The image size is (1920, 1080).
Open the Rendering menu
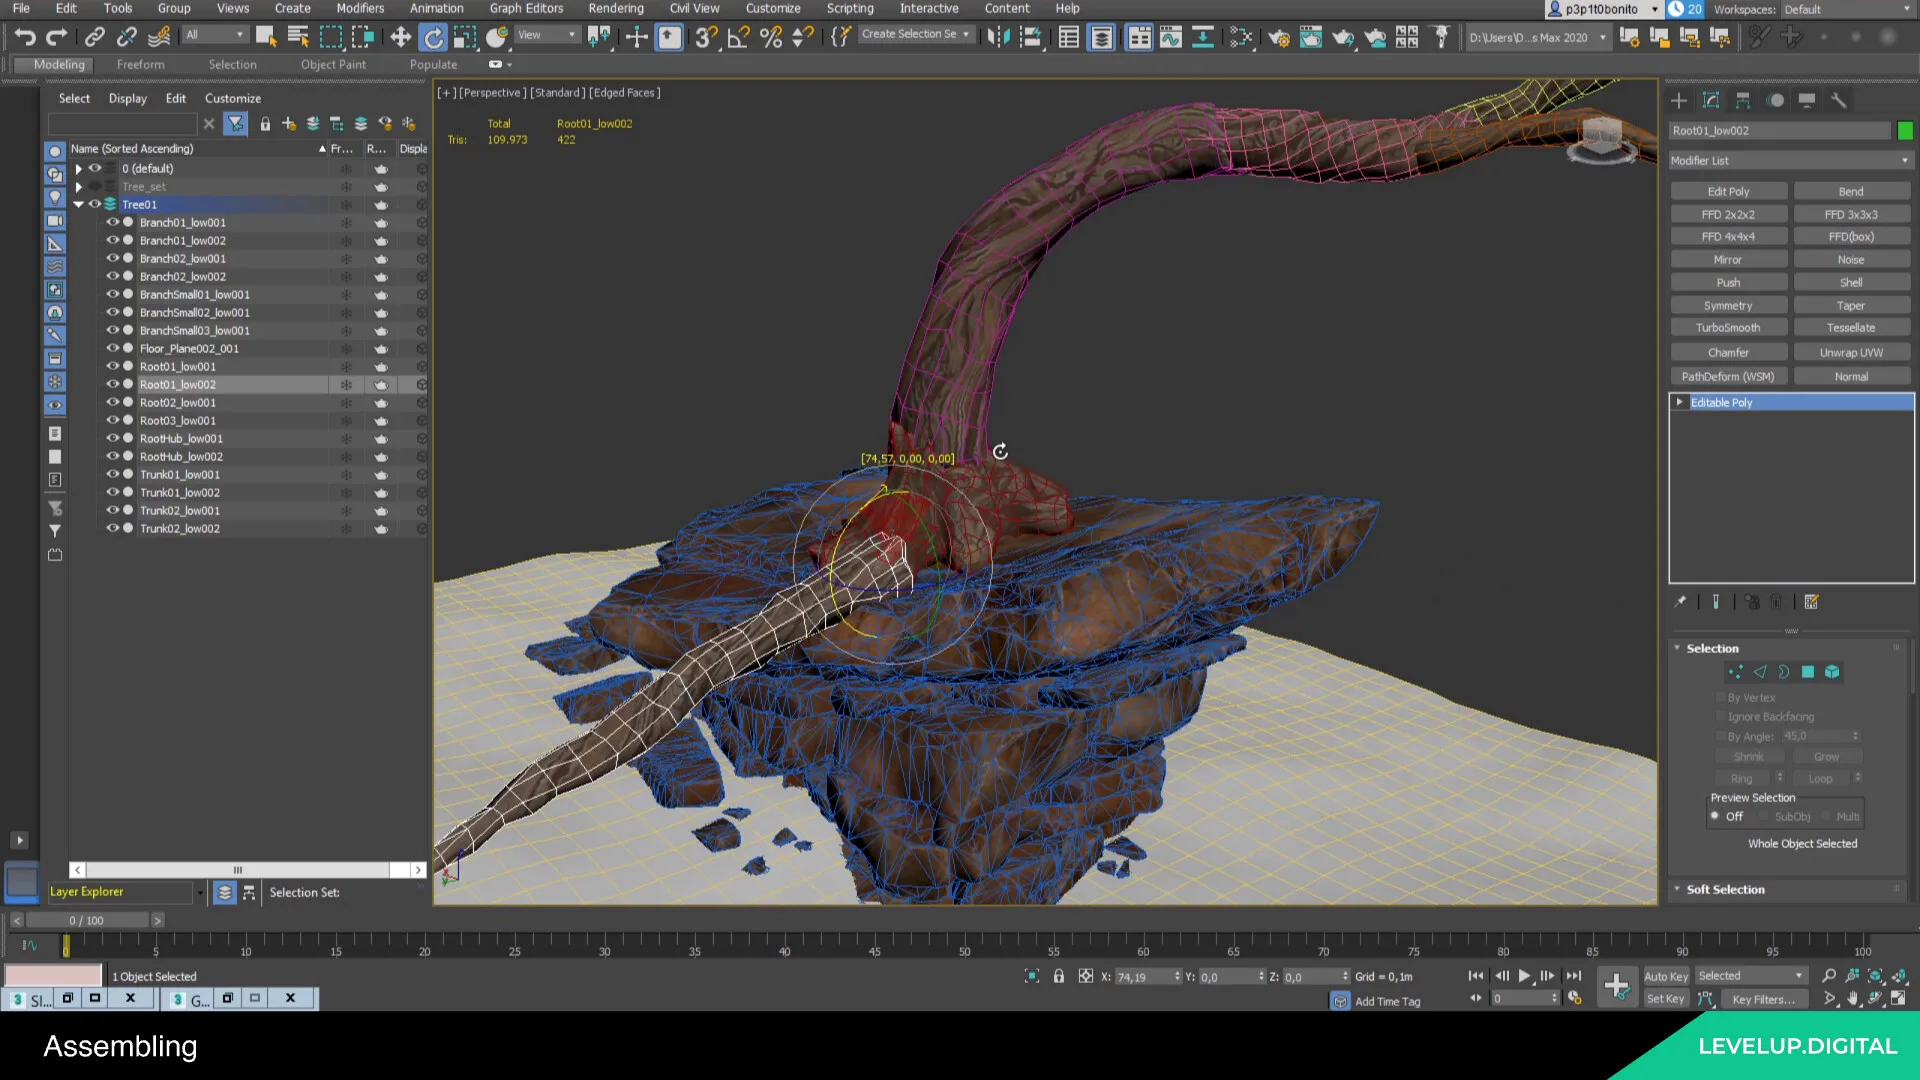tap(615, 8)
